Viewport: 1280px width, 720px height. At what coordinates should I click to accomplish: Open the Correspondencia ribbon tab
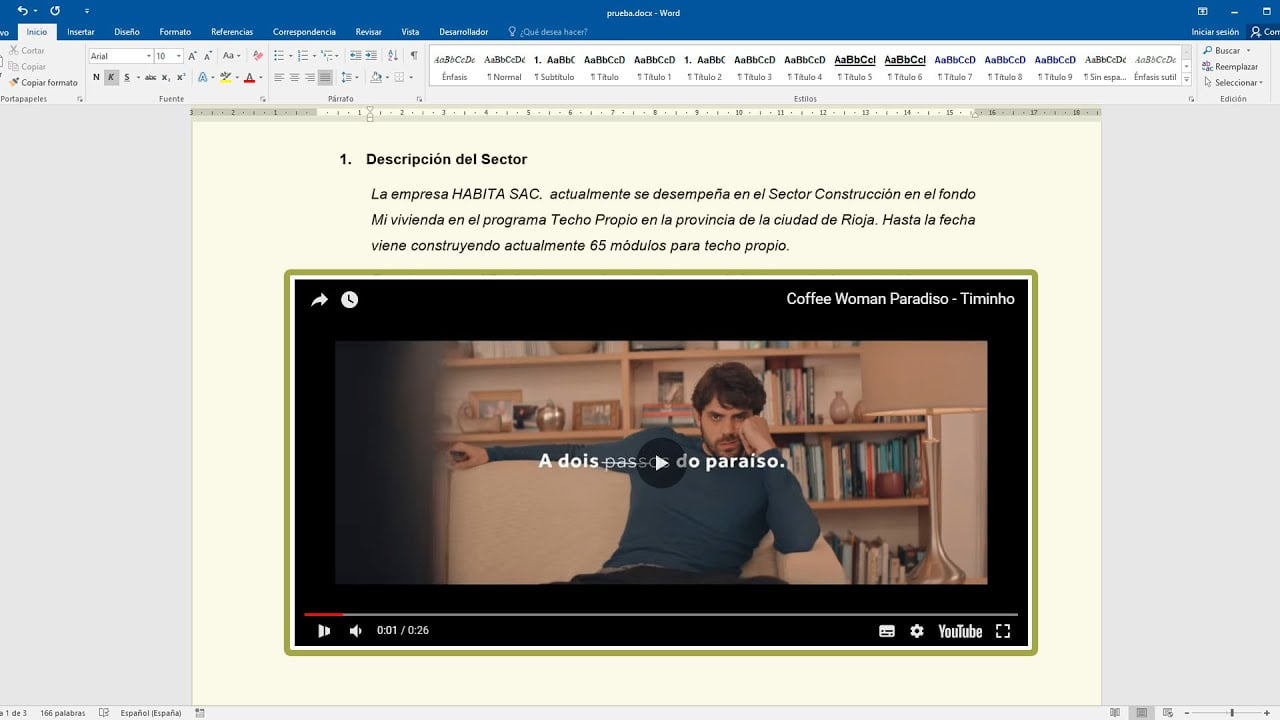pyautogui.click(x=304, y=32)
